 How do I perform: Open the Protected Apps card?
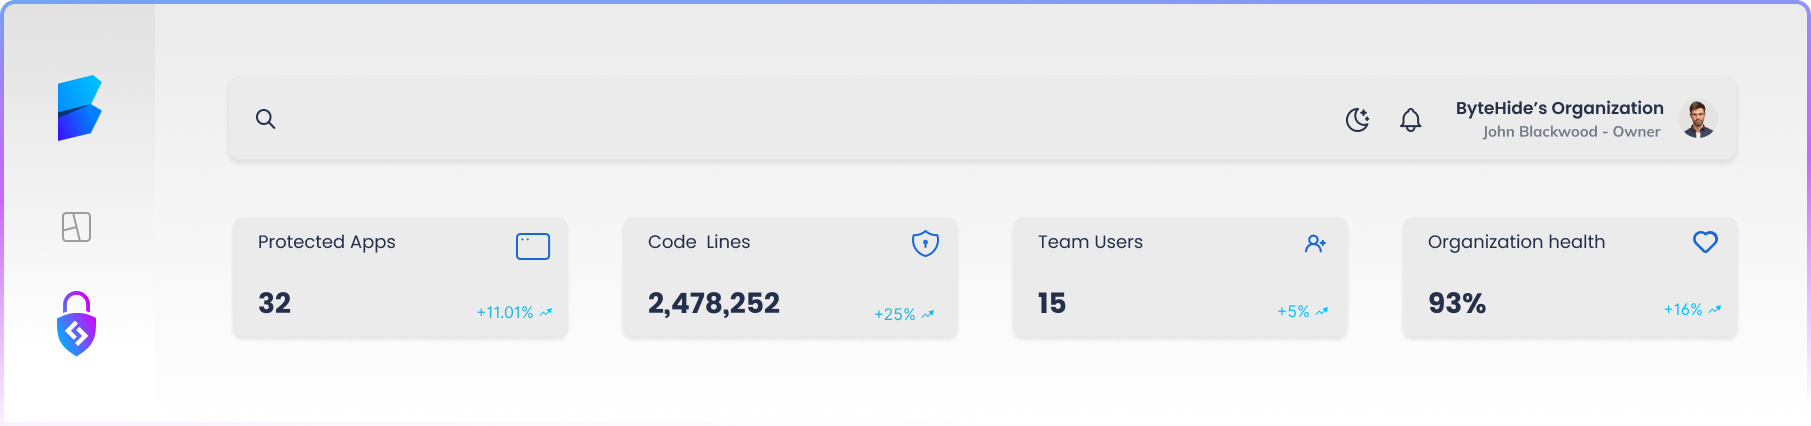(x=400, y=278)
